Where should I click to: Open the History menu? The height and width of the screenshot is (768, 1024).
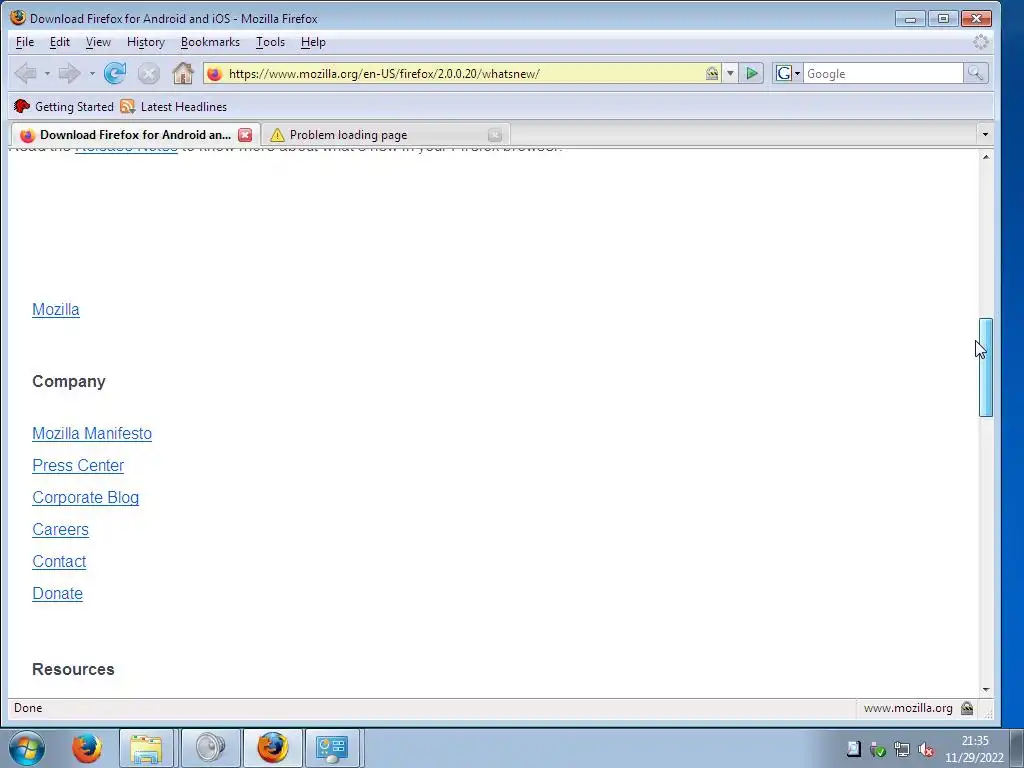[146, 42]
